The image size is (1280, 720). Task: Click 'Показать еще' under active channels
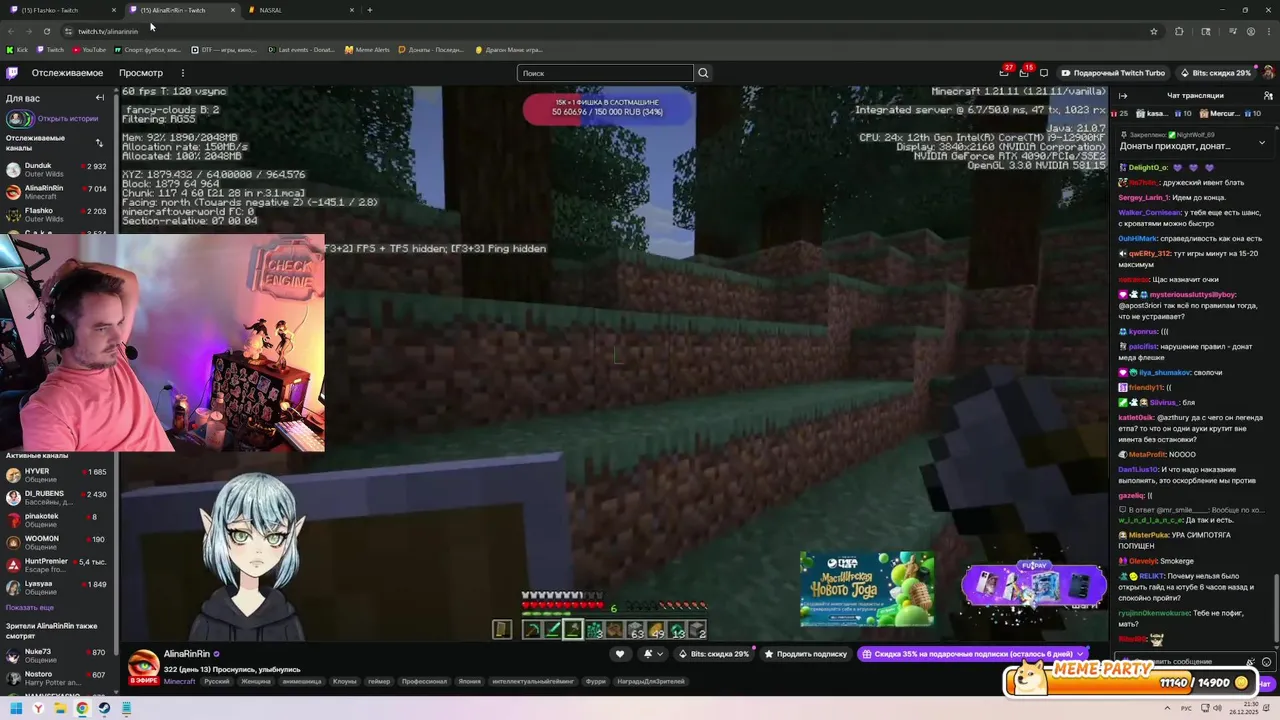click(30, 607)
